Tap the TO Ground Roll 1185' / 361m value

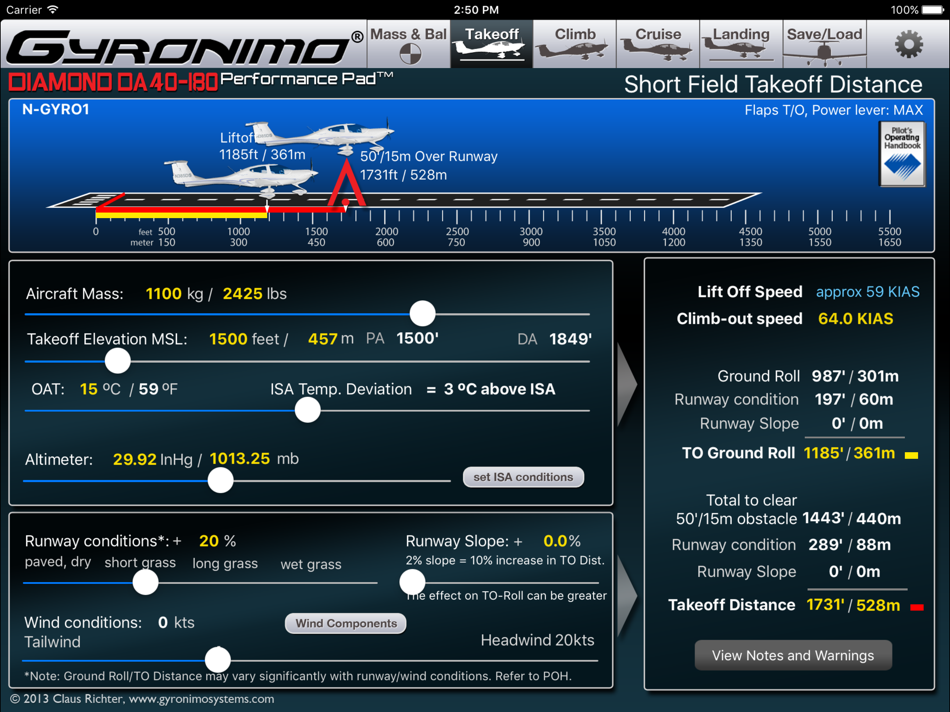point(849,453)
